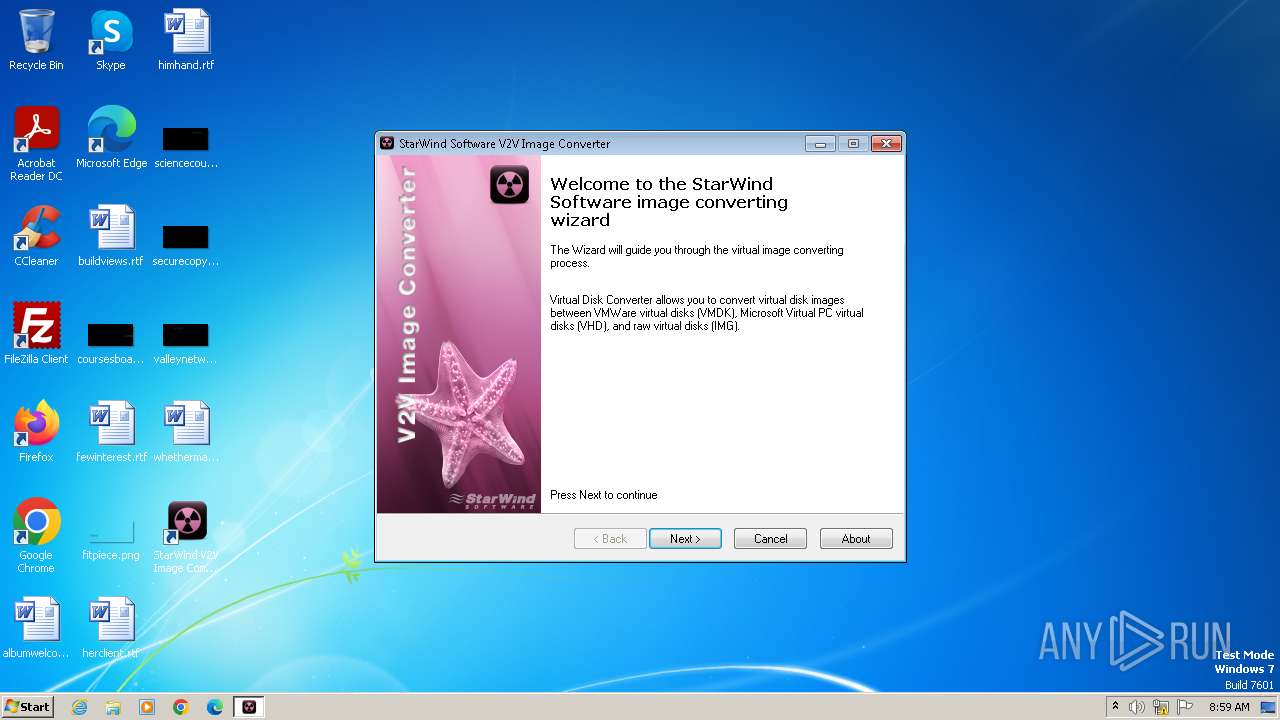The image size is (1280, 720).
Task: Open Windows Explorer folder in taskbar
Action: click(113, 707)
